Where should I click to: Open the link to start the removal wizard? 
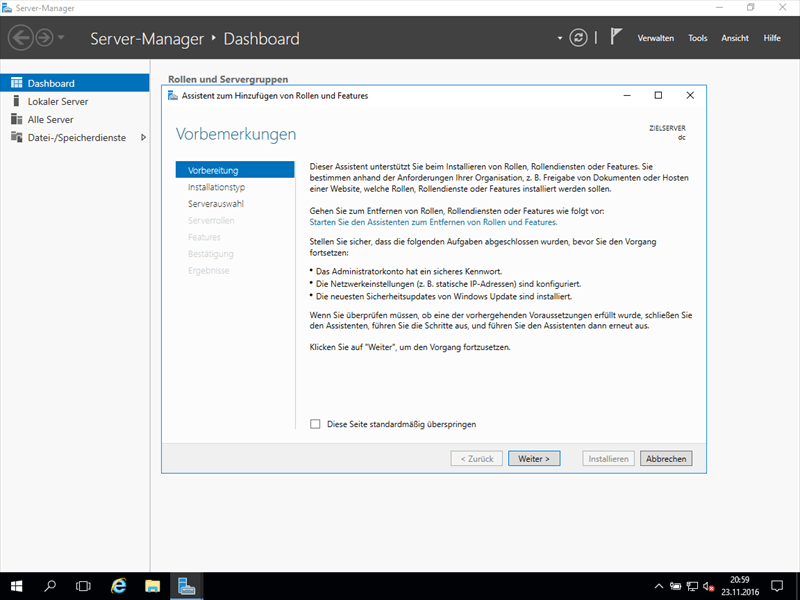coord(433,222)
